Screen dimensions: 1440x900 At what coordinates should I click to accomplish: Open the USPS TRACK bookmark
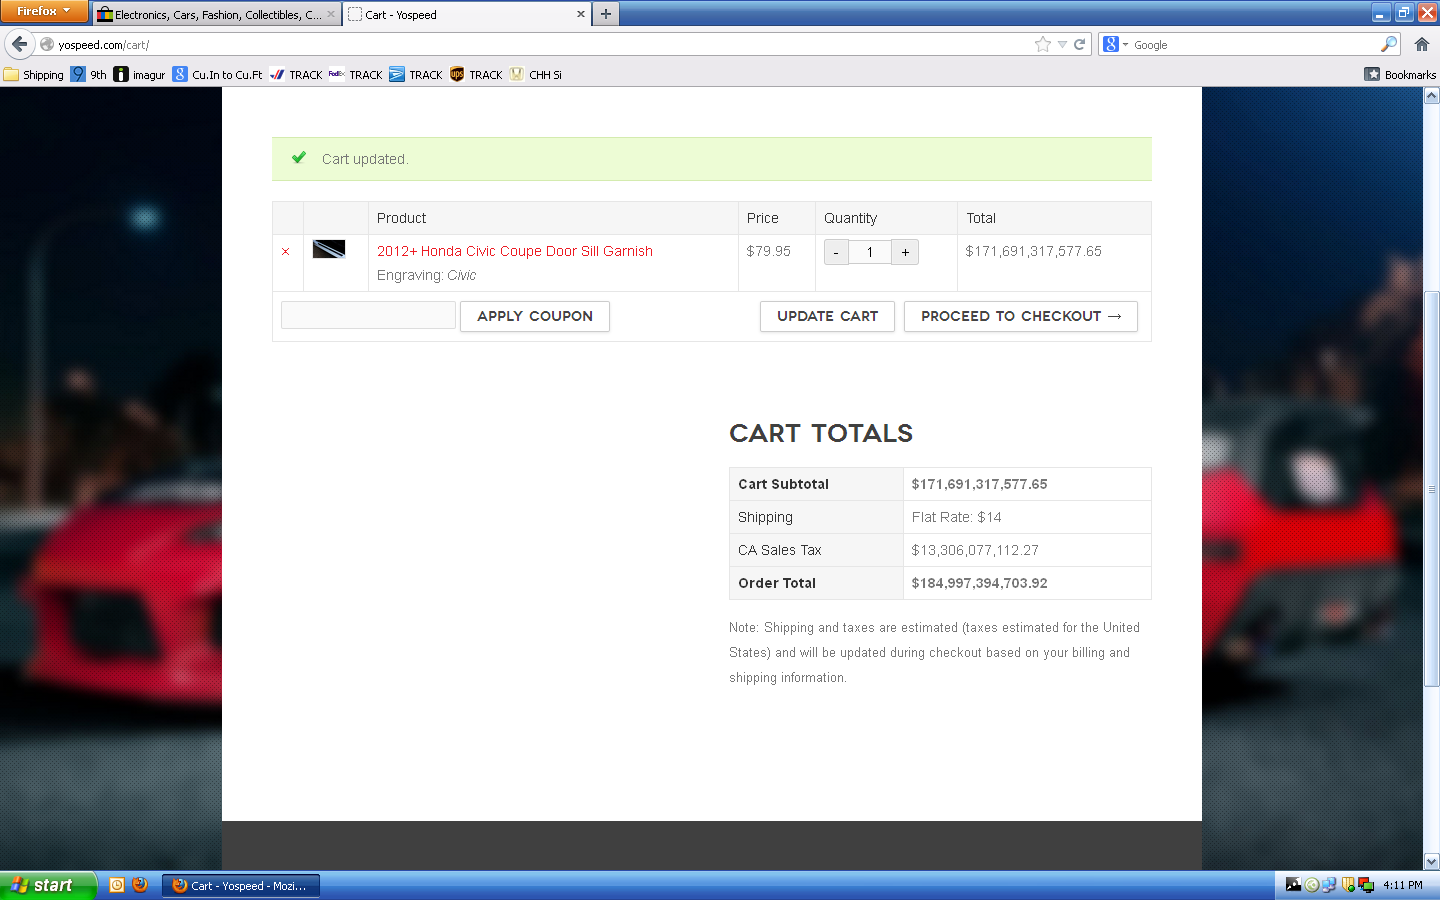(296, 75)
